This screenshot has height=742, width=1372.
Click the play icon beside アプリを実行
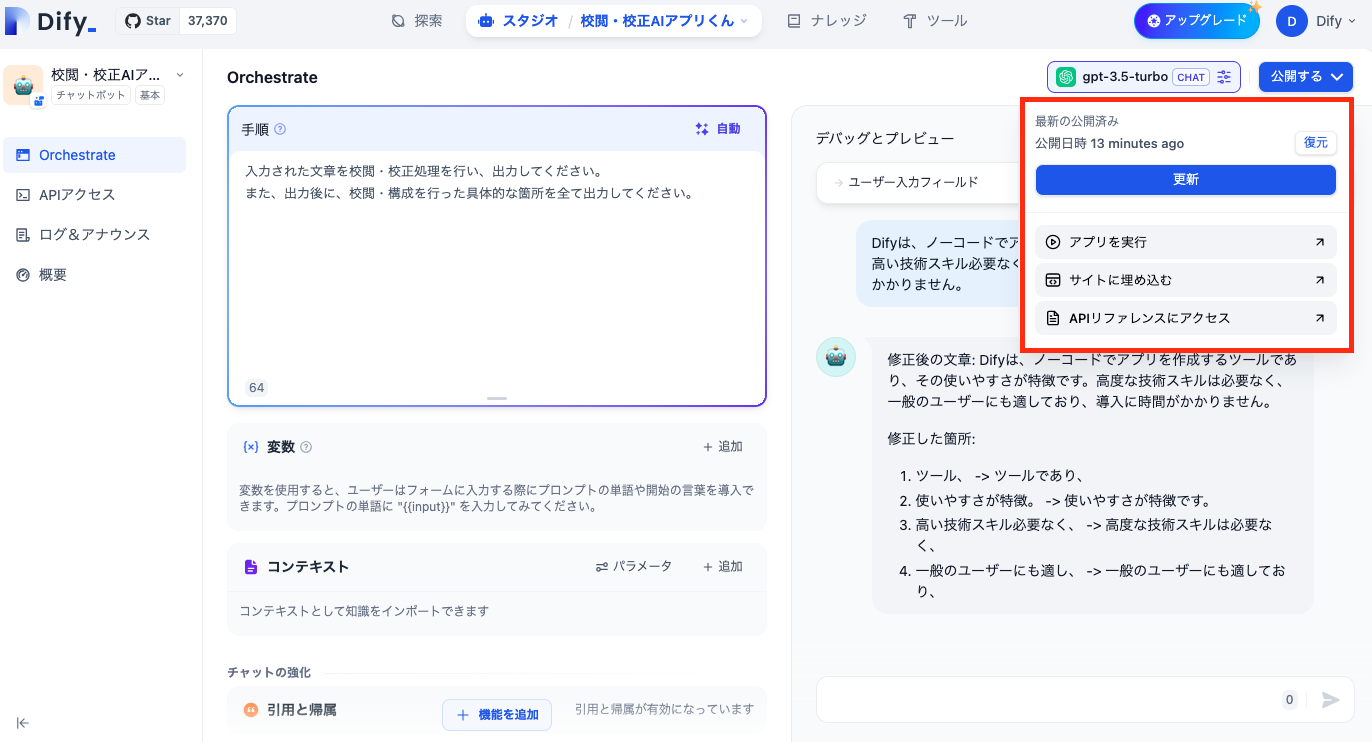(x=1052, y=242)
